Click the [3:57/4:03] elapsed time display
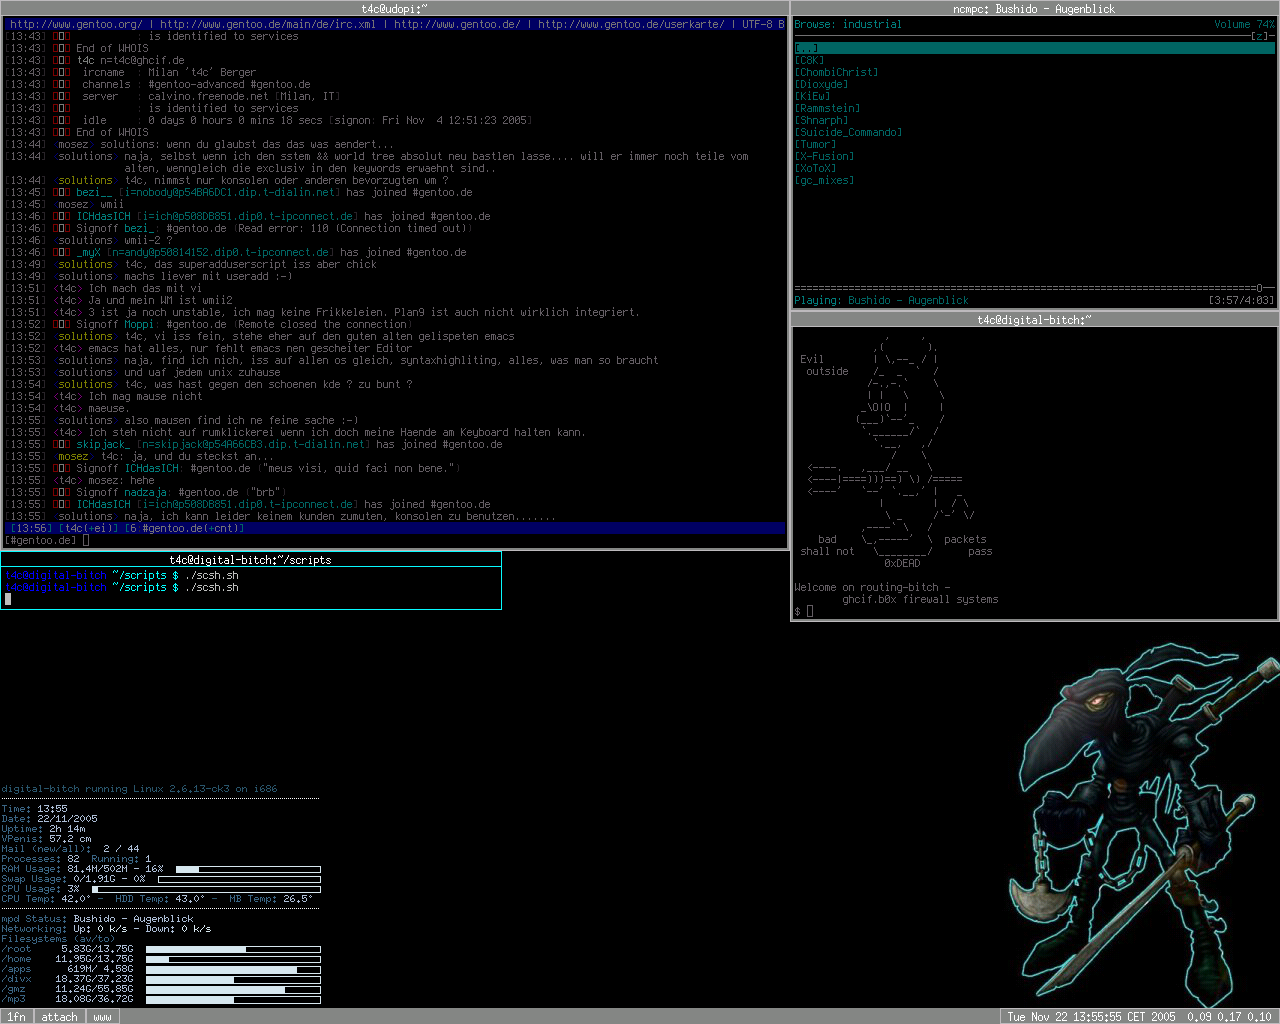Viewport: 1280px width, 1024px height. point(1241,300)
